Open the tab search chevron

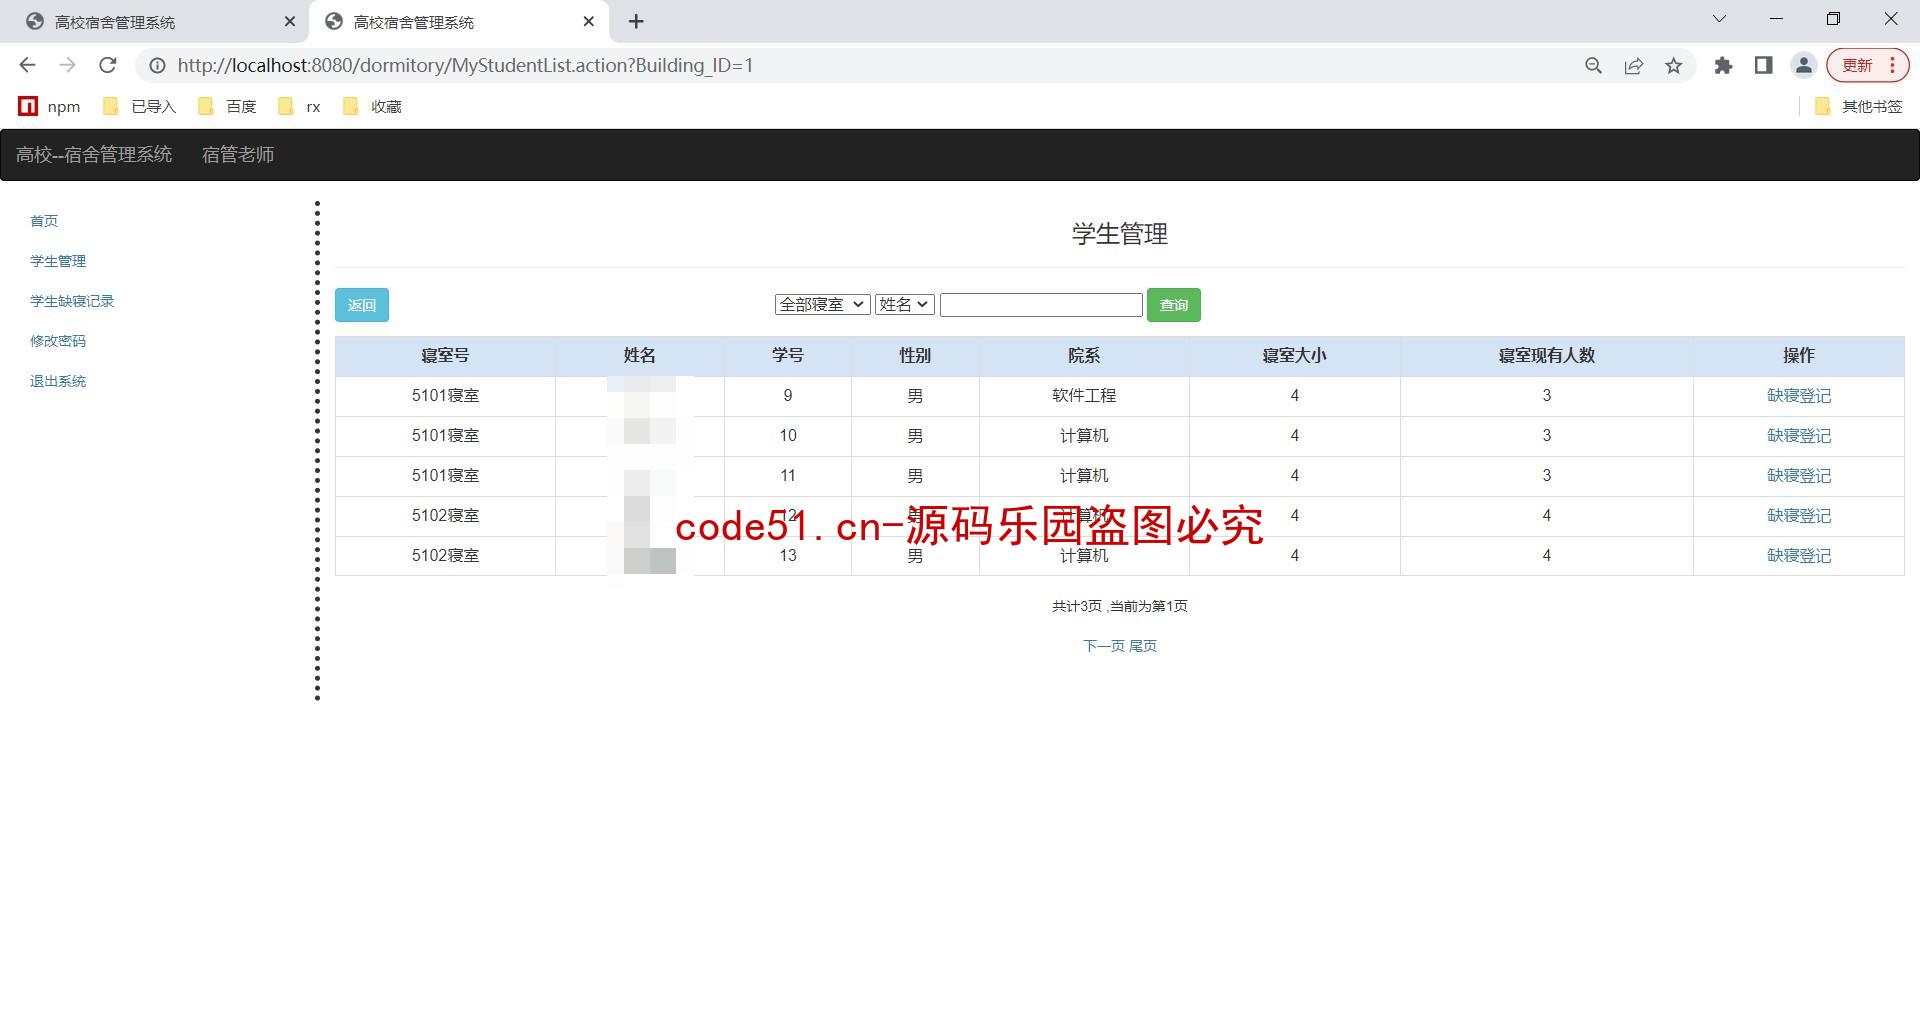[1719, 19]
